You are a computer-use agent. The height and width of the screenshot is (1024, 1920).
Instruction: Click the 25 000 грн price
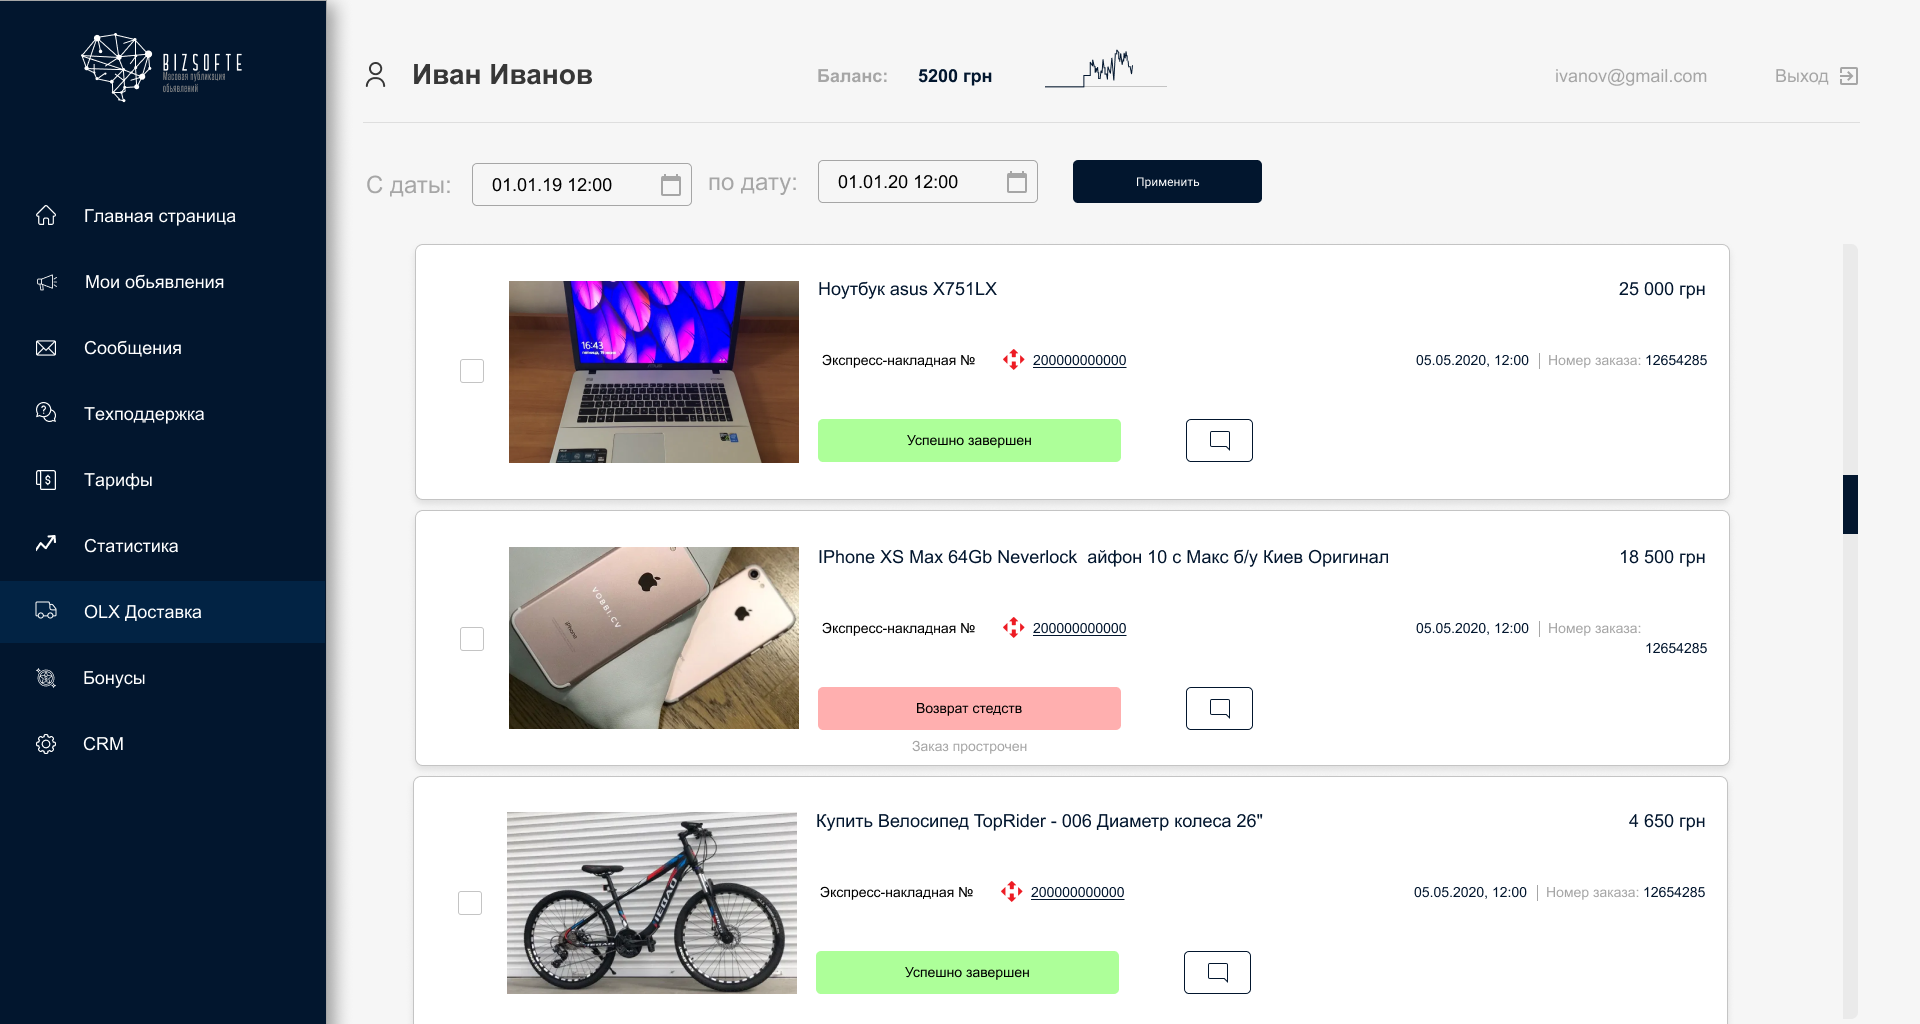coord(1662,289)
